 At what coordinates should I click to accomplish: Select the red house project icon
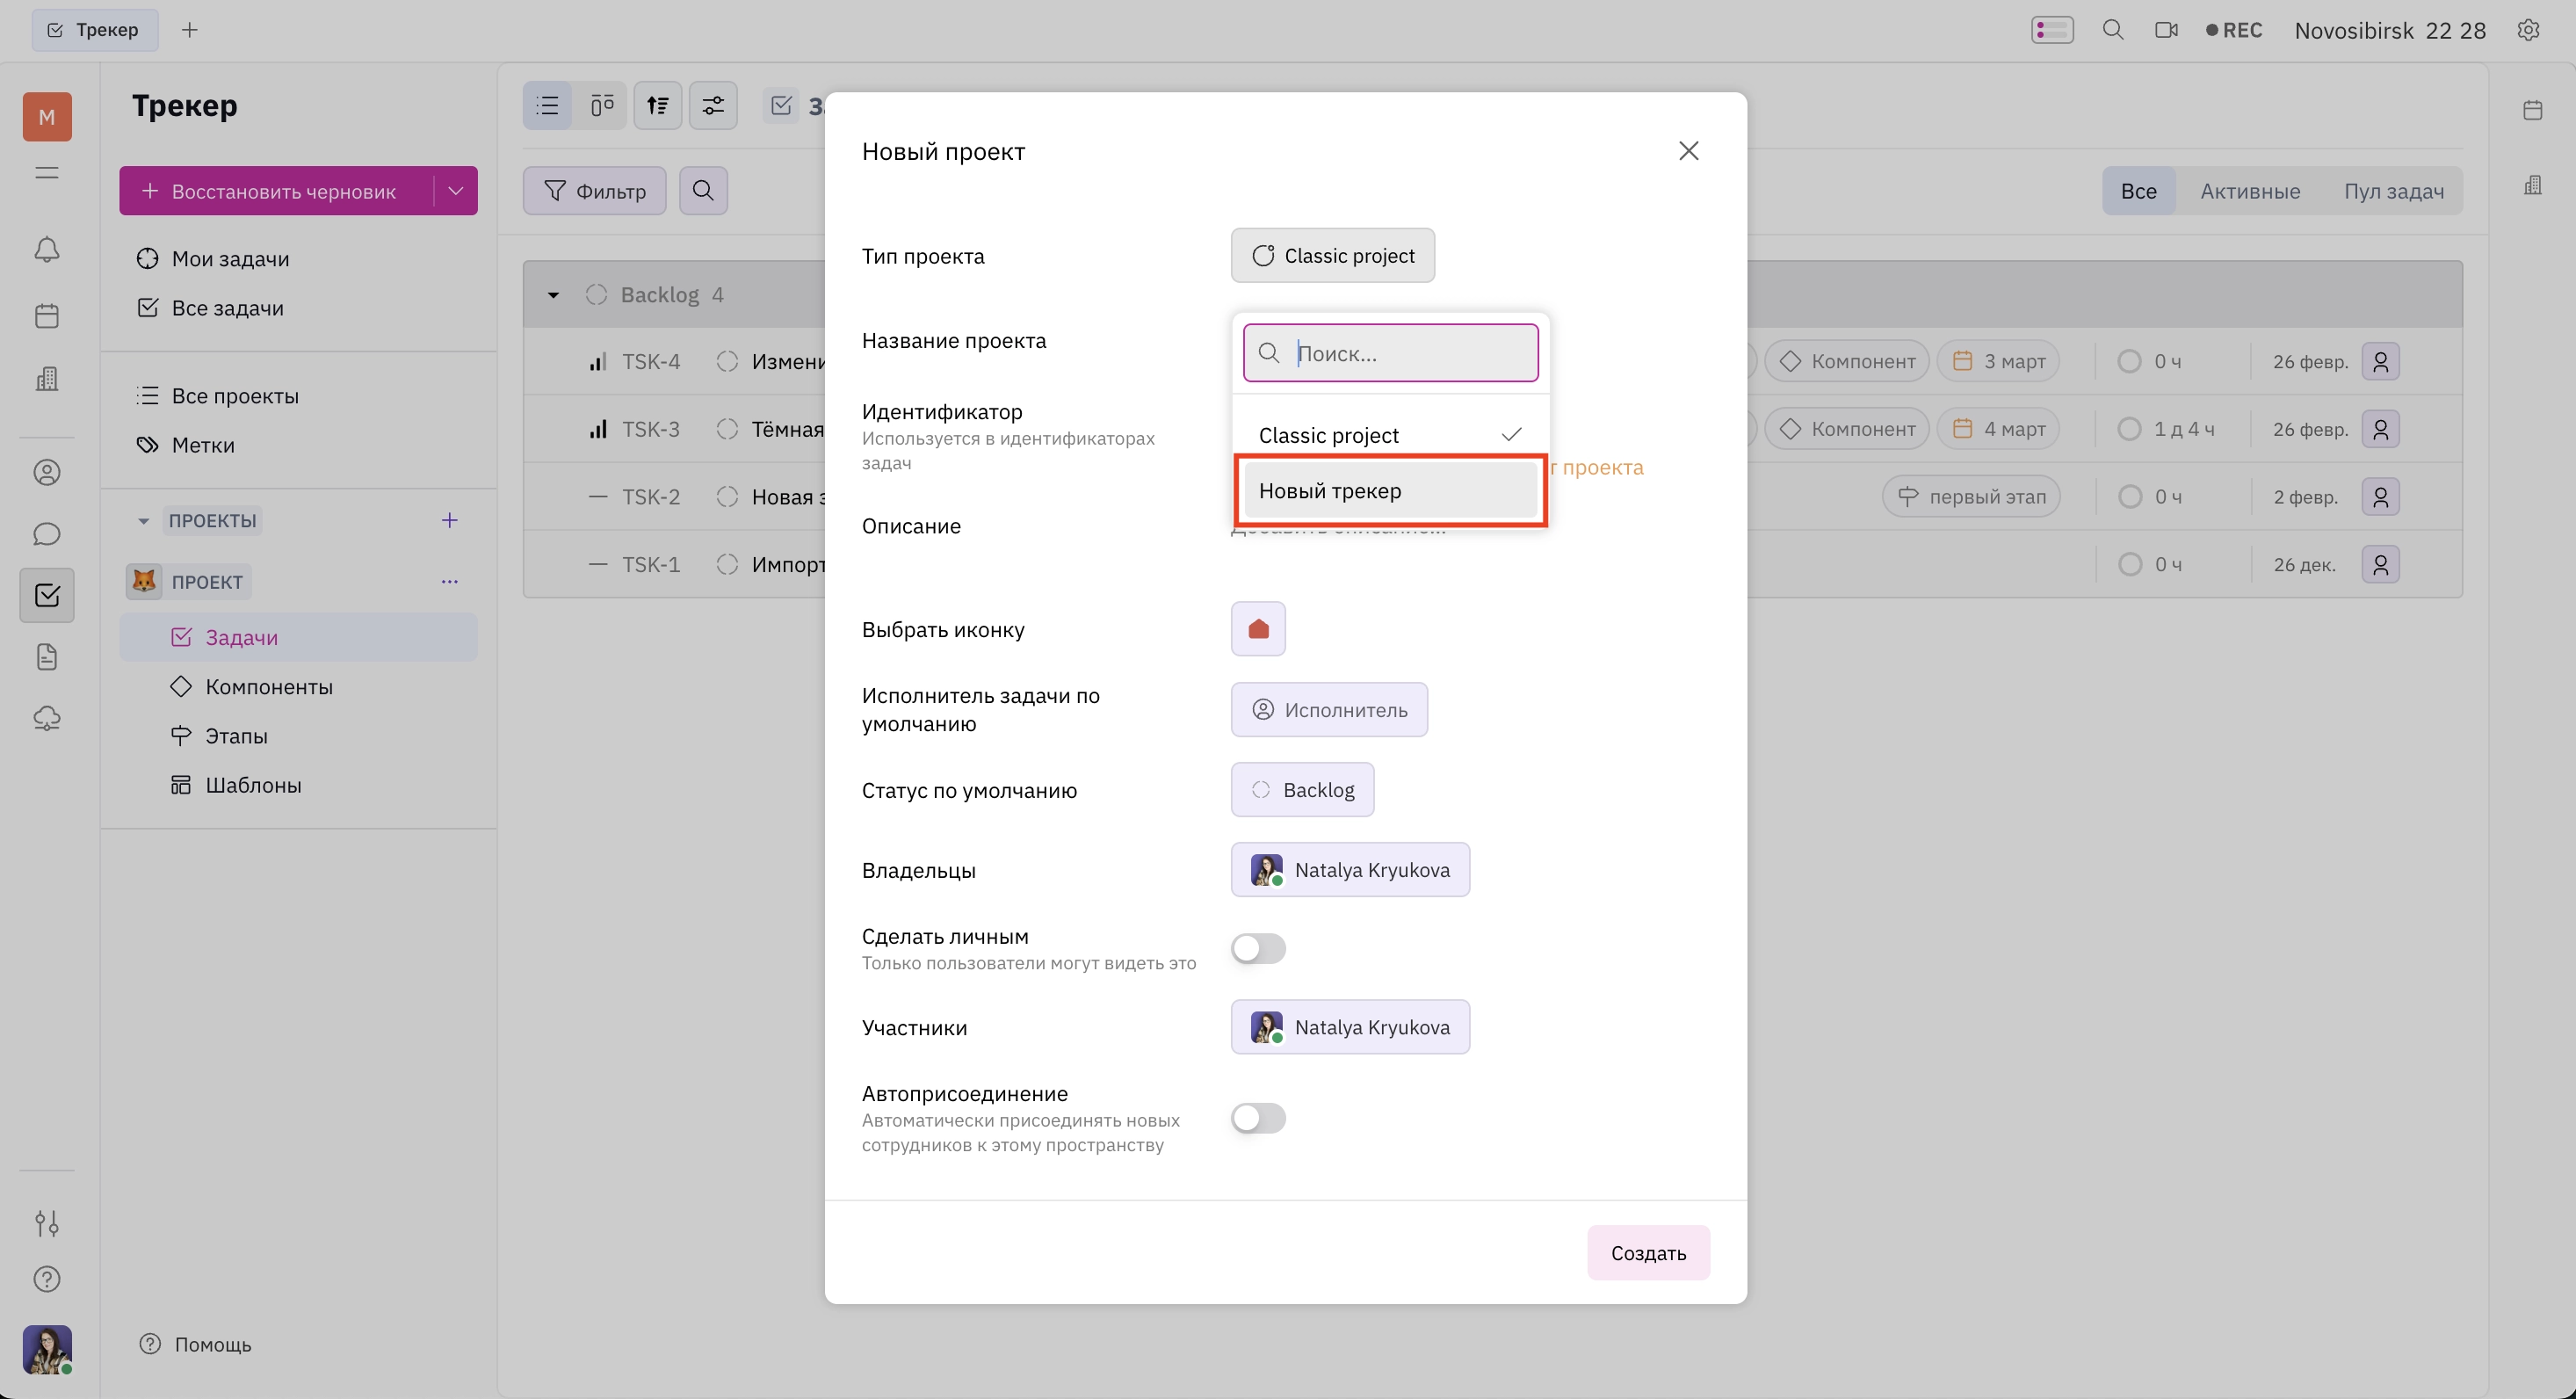(x=1258, y=629)
